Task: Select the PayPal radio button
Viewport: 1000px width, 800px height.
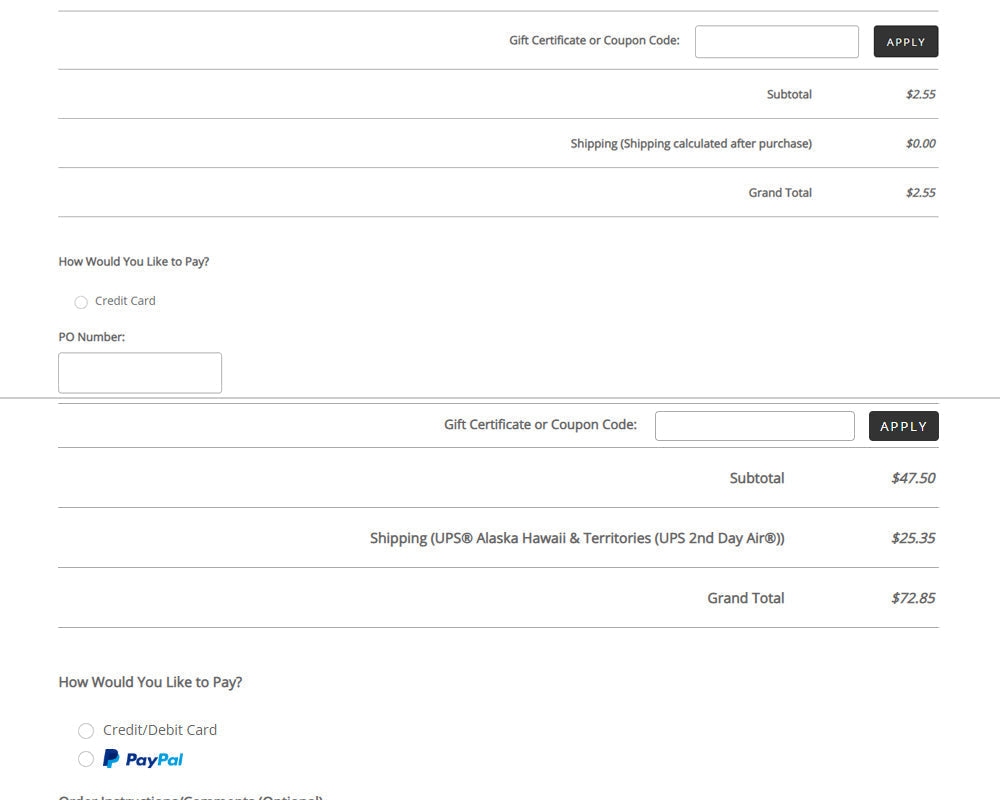Action: tap(86, 759)
